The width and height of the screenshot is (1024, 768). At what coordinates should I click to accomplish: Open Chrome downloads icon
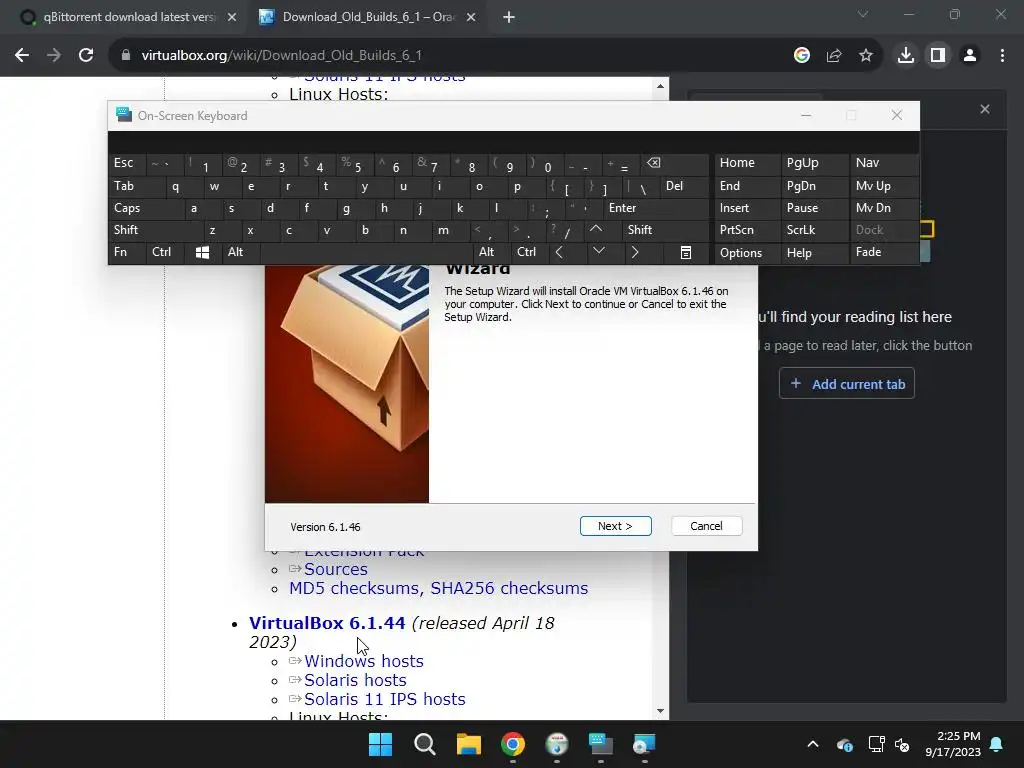(x=905, y=56)
